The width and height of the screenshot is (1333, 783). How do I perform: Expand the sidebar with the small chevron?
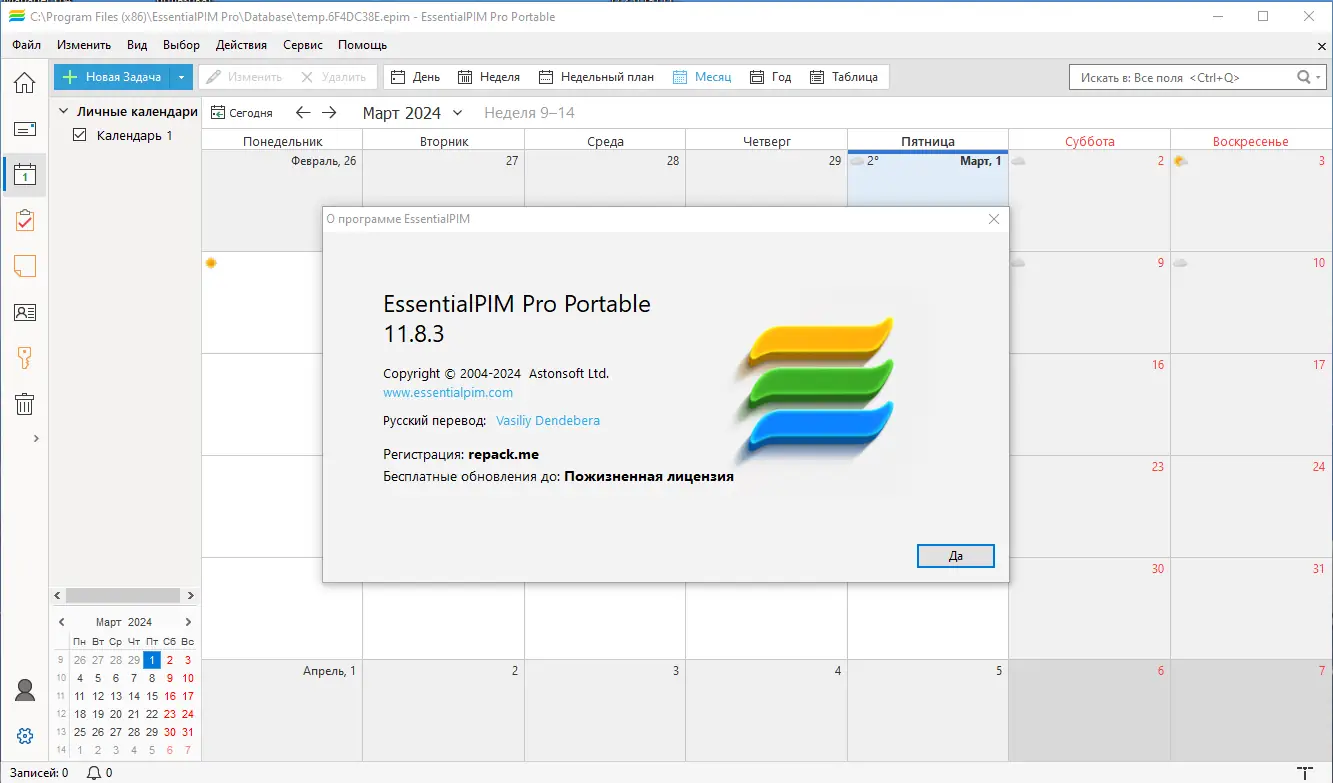pyautogui.click(x=36, y=438)
